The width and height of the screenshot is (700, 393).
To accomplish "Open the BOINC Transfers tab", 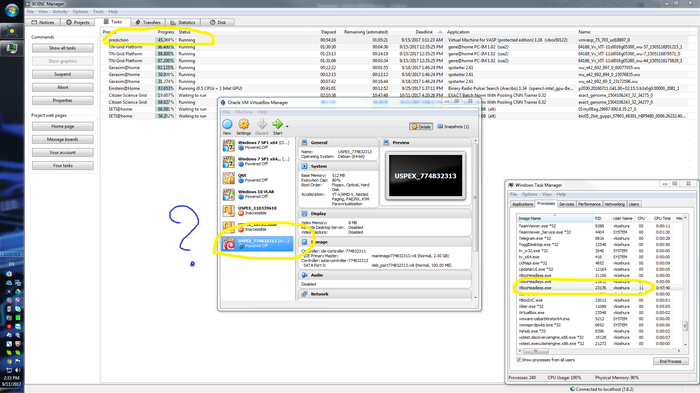I will [x=148, y=22].
